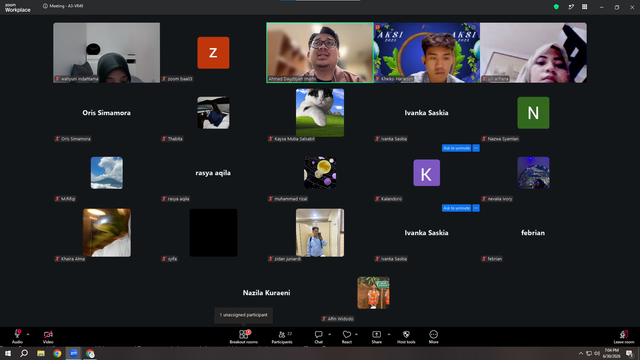Open Windows taskbar search
640x360 pixels.
tap(24, 353)
